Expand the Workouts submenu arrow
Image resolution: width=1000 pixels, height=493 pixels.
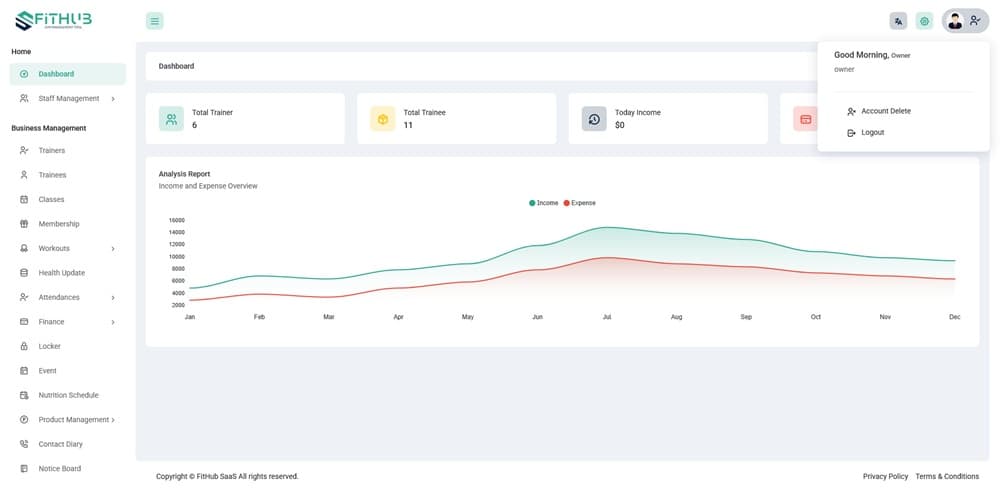112,248
